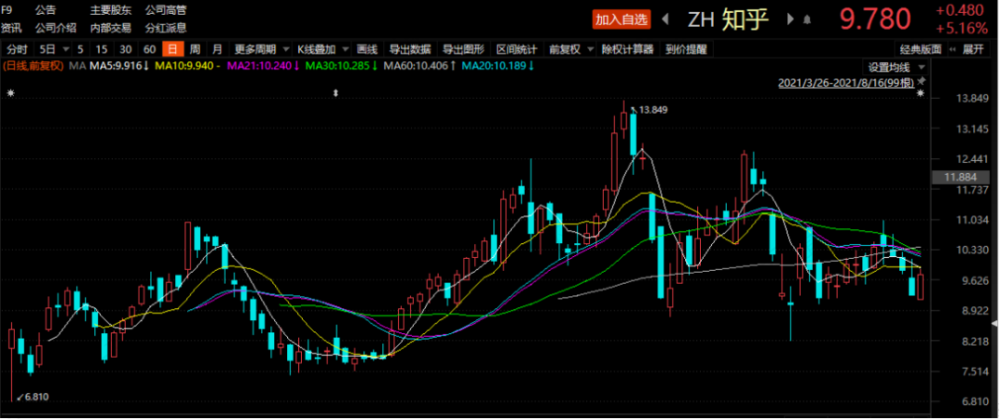
Task: Click the MA20:10.189 indicator label
Action: [x=497, y=65]
